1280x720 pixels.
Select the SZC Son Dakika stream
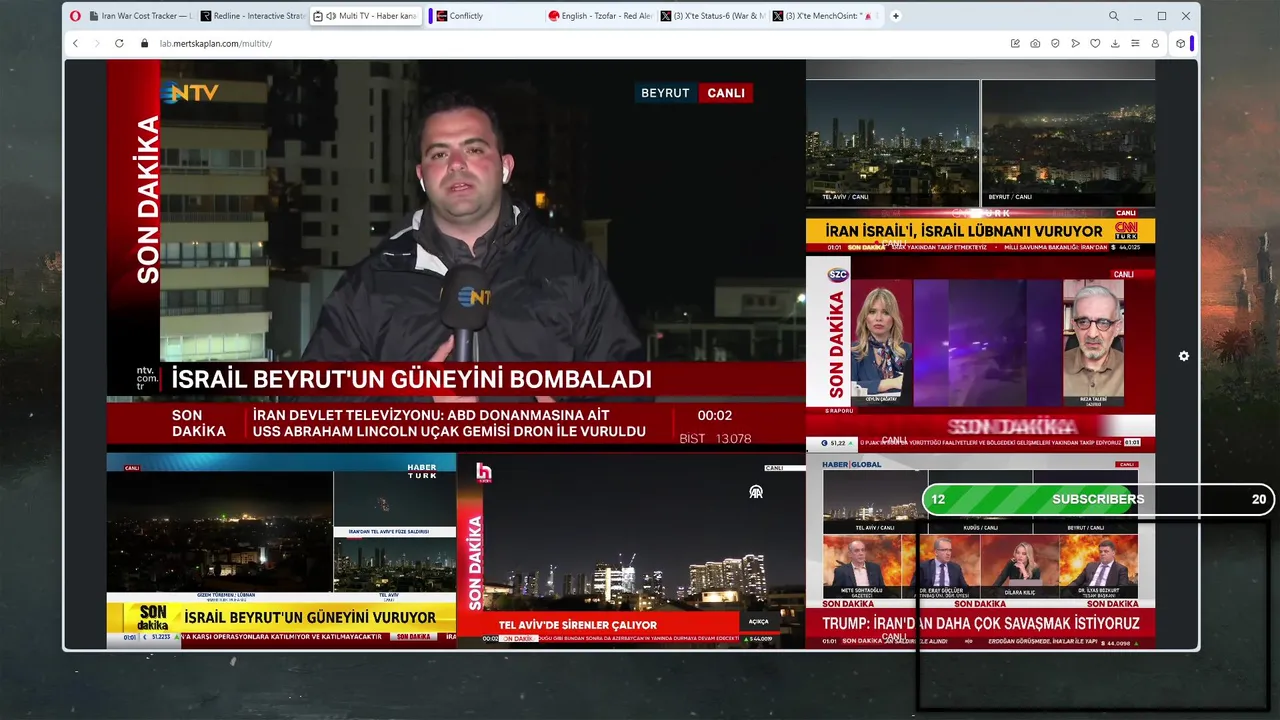(x=980, y=353)
